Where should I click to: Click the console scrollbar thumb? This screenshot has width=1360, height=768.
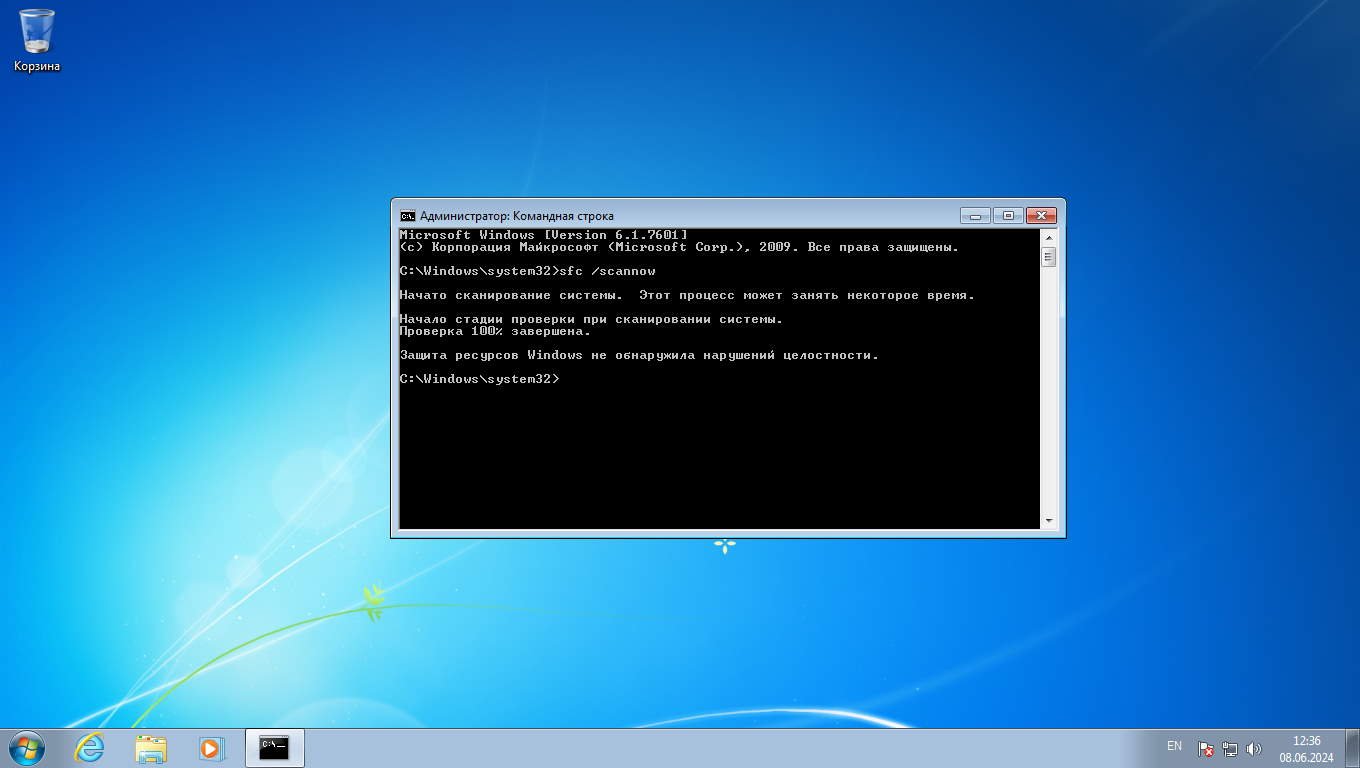1048,257
